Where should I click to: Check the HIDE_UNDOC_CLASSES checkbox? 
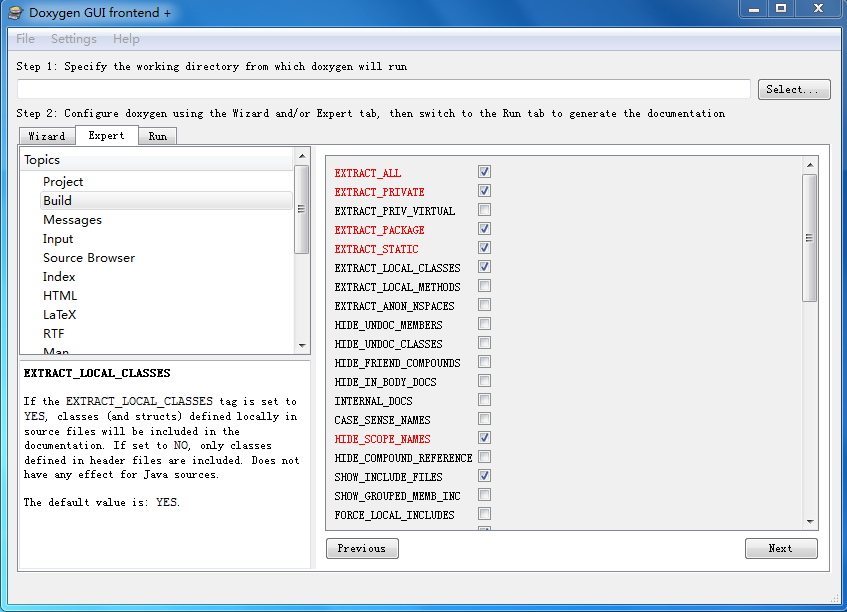485,343
